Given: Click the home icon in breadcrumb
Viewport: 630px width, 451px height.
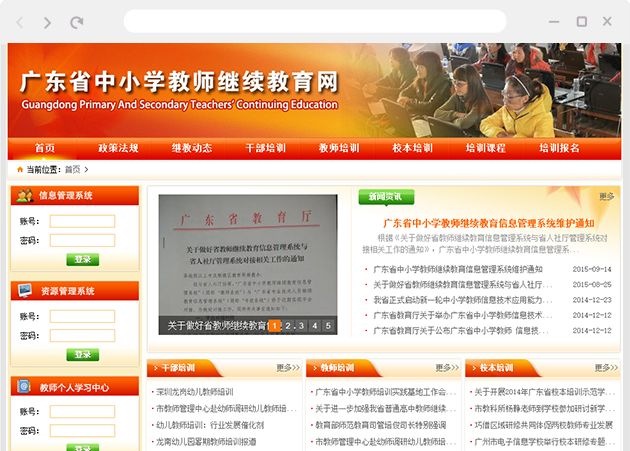Looking at the screenshot, I should coord(18,169).
